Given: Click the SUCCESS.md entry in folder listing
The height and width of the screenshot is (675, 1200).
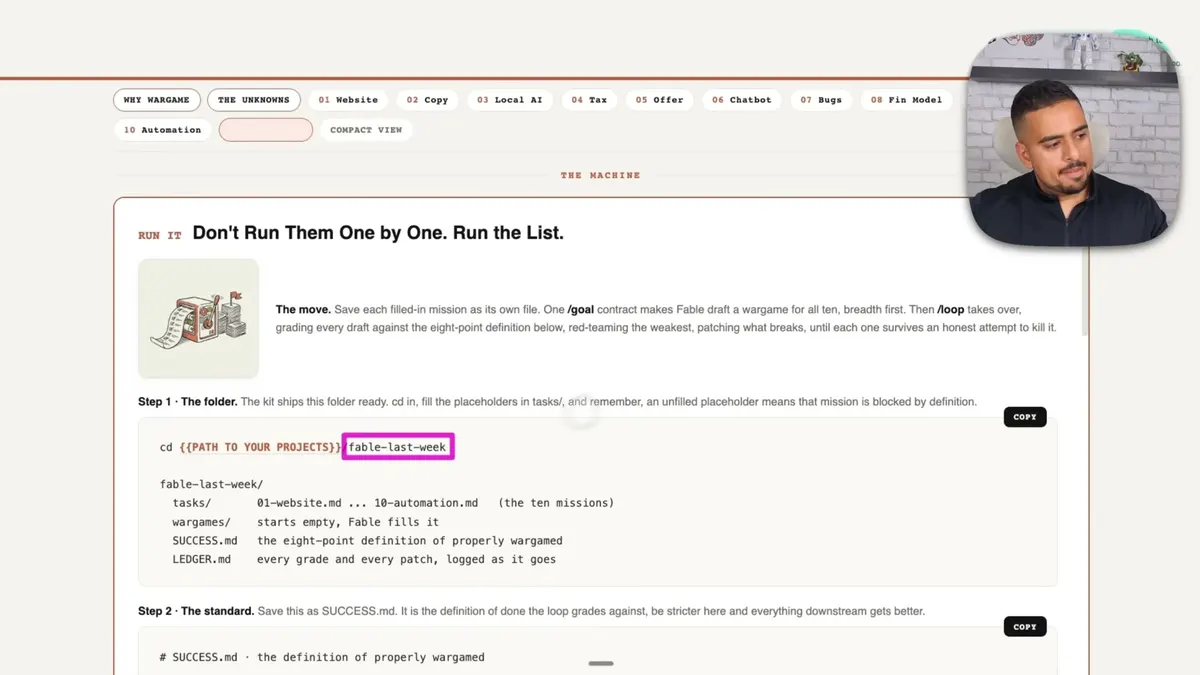Looking at the screenshot, I should click(205, 541).
